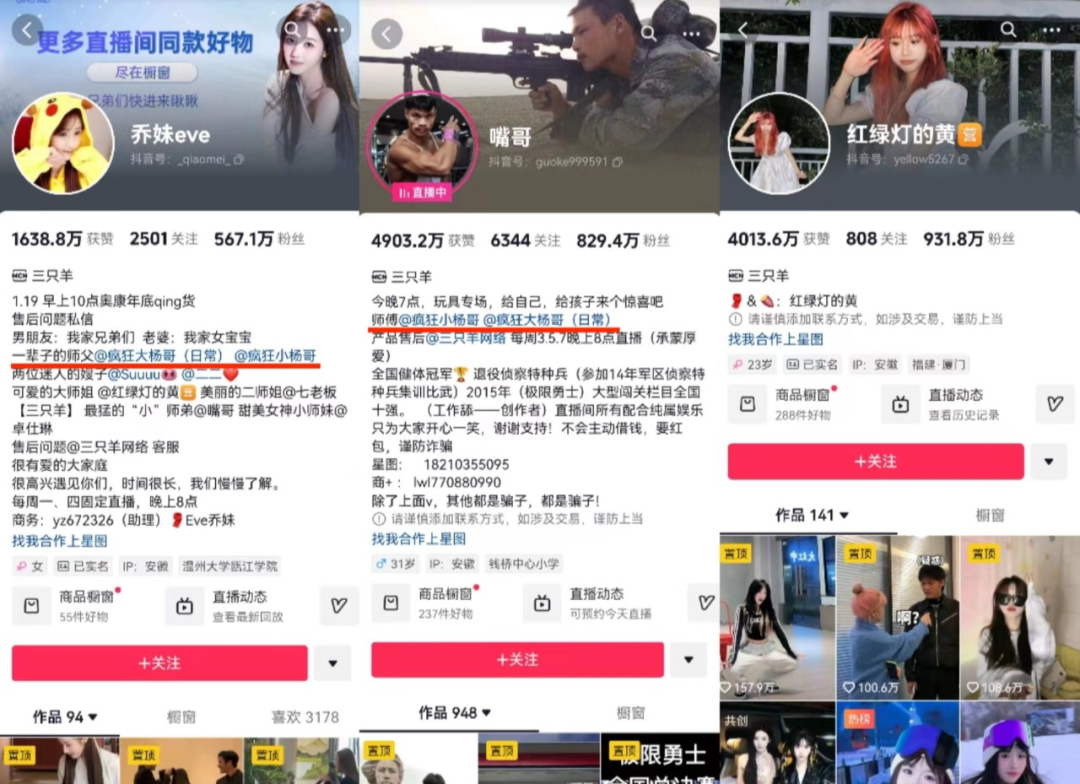Open search from 嘴哥 profile header
This screenshot has height=784, width=1080.
(648, 34)
